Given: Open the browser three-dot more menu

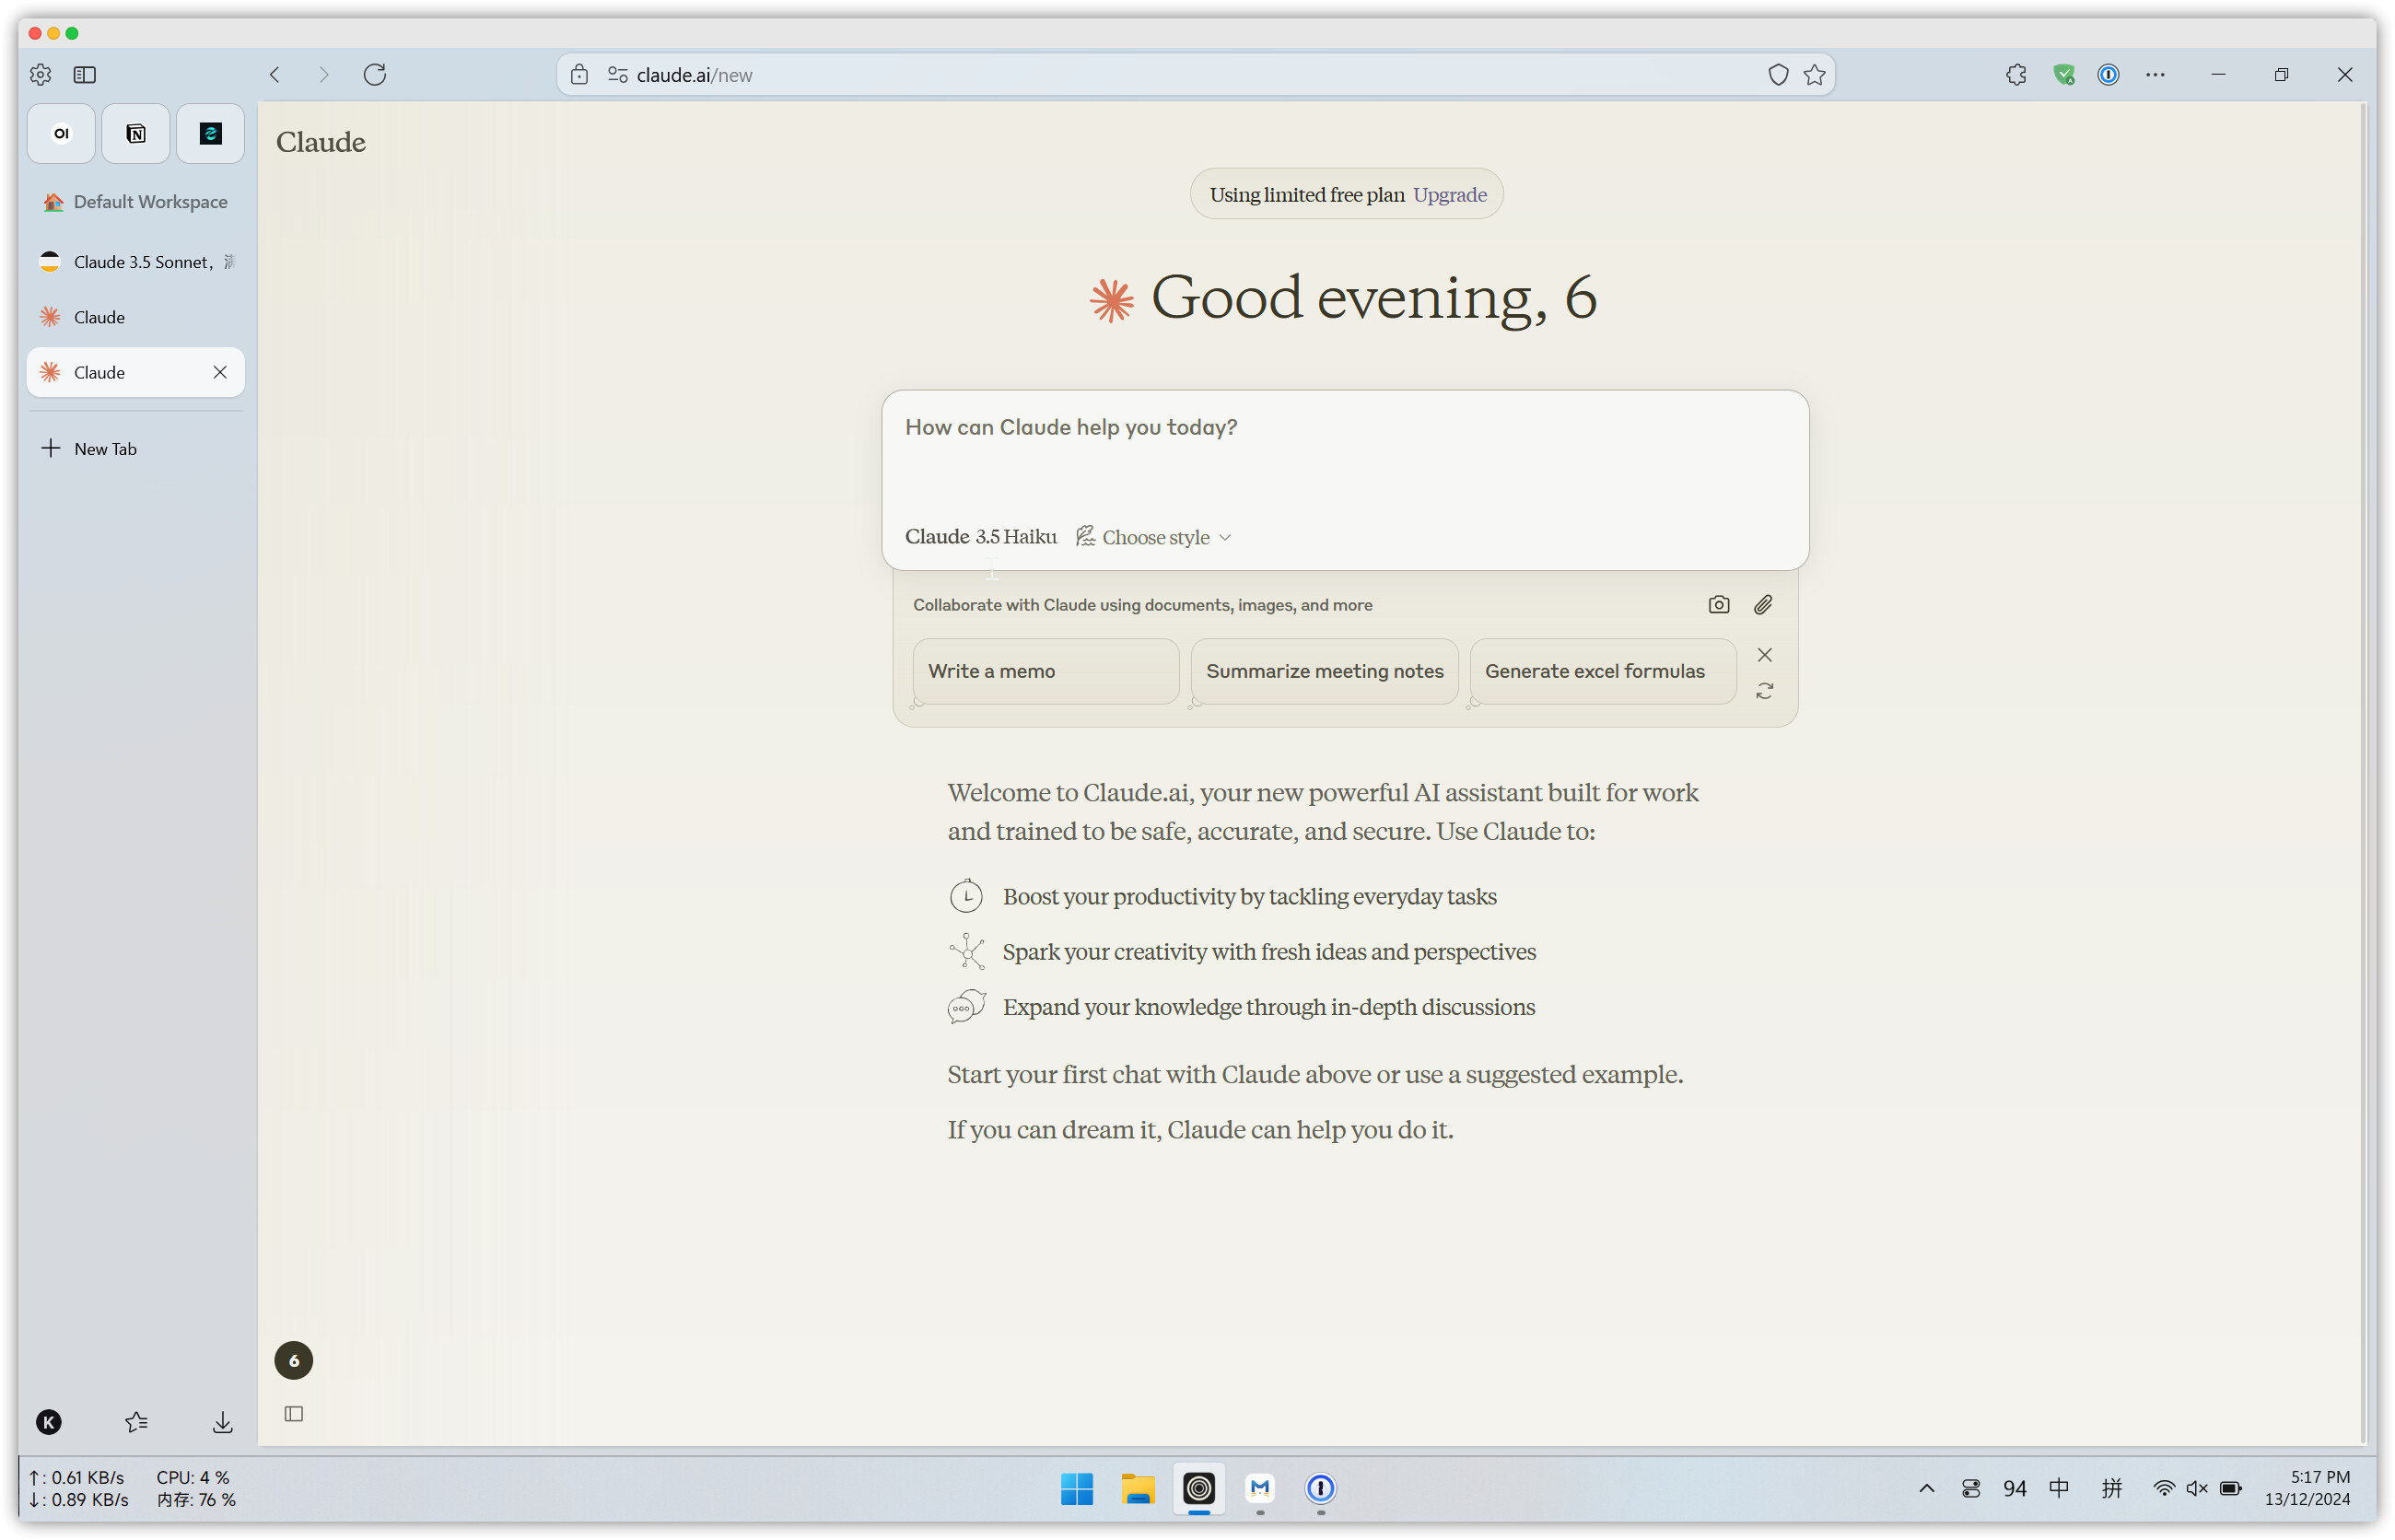Looking at the screenshot, I should click(x=2155, y=74).
